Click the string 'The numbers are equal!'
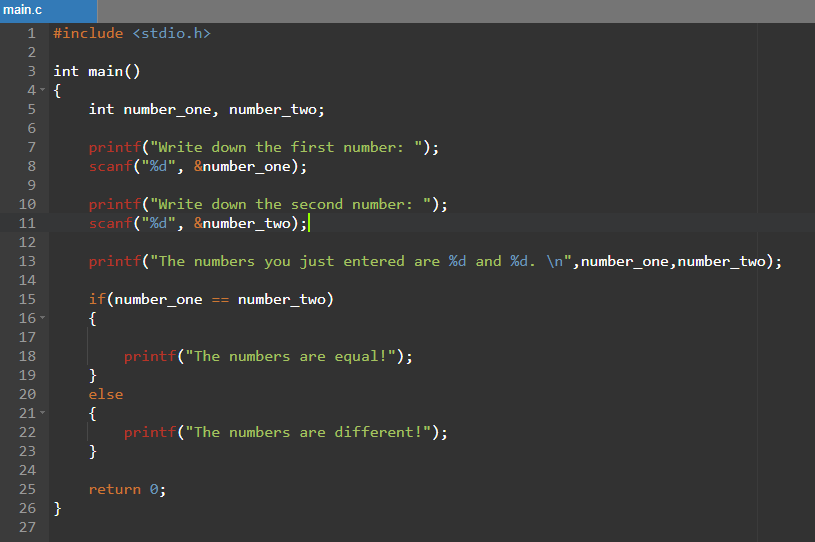 pyautogui.click(x=291, y=356)
